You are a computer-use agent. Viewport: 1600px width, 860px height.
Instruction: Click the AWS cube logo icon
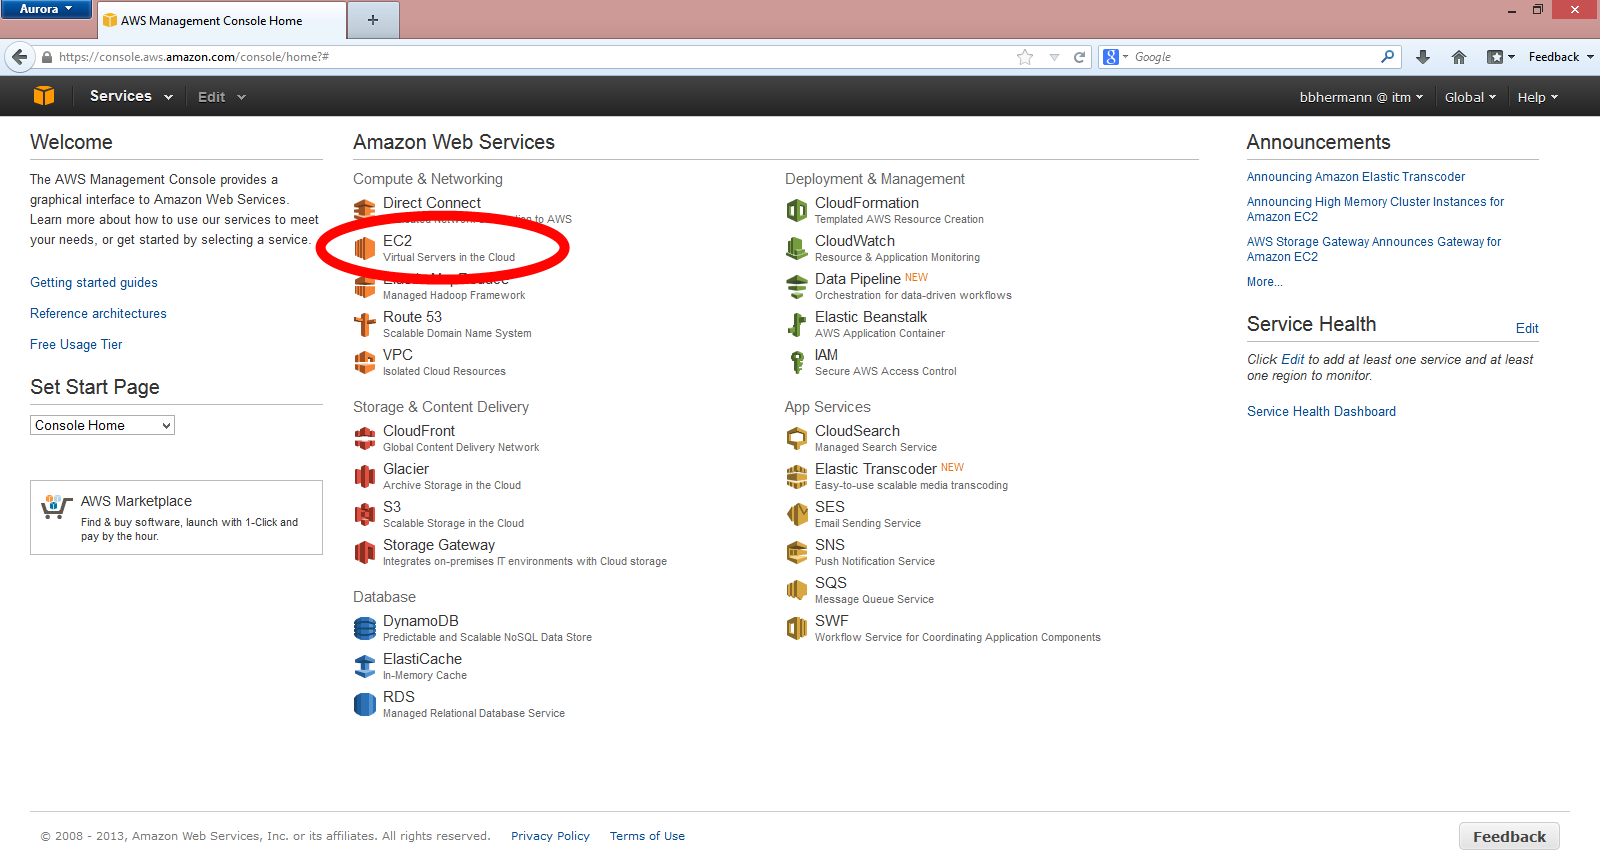point(44,96)
